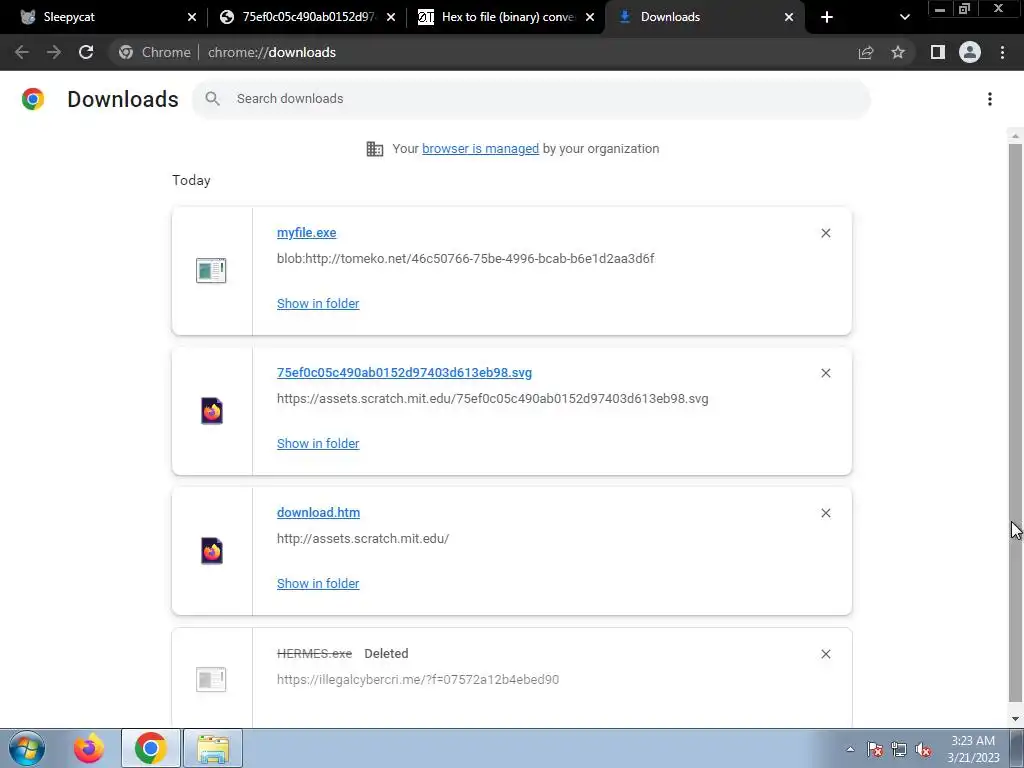The width and height of the screenshot is (1024, 768).
Task: Switch to the 75ef0c05c490ab0152d97 tab
Action: coord(307,17)
